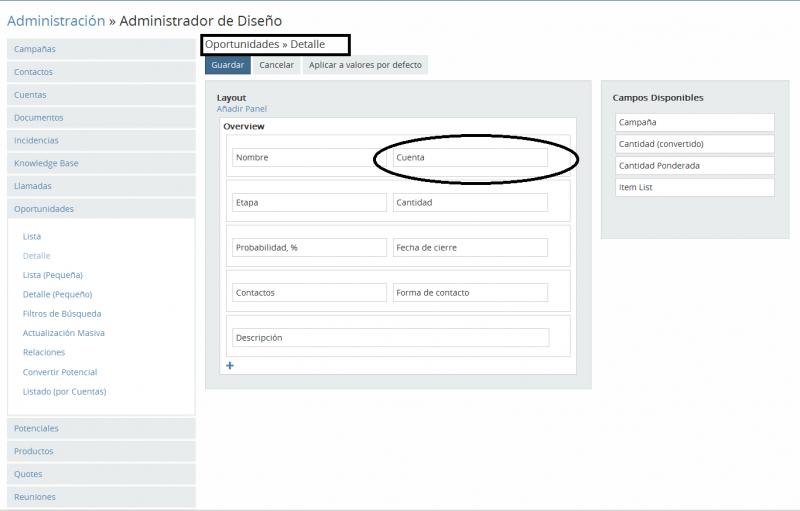
Task: Open the Lista layout under Oportunidades
Action: [x=32, y=237]
